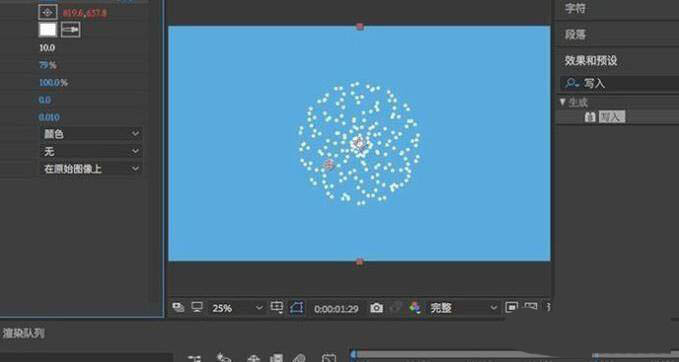679x362 pixels.
Task: Click the blue current time indicator on timeline
Action: click(353, 355)
